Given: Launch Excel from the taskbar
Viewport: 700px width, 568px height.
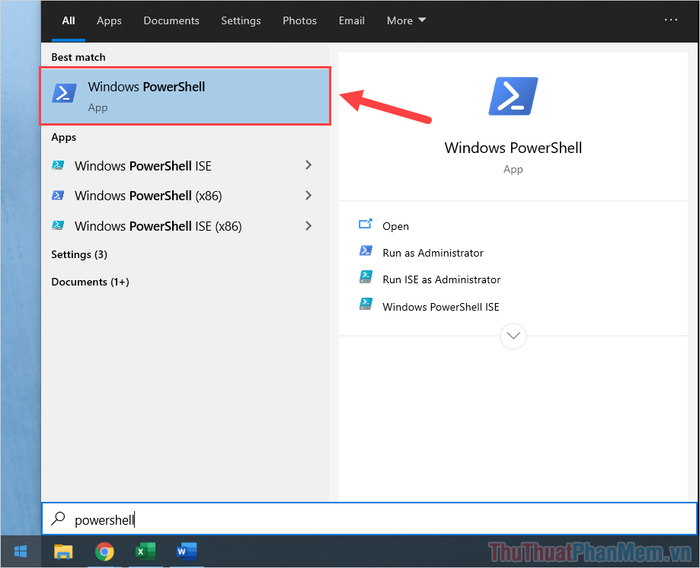Looking at the screenshot, I should pyautogui.click(x=146, y=551).
